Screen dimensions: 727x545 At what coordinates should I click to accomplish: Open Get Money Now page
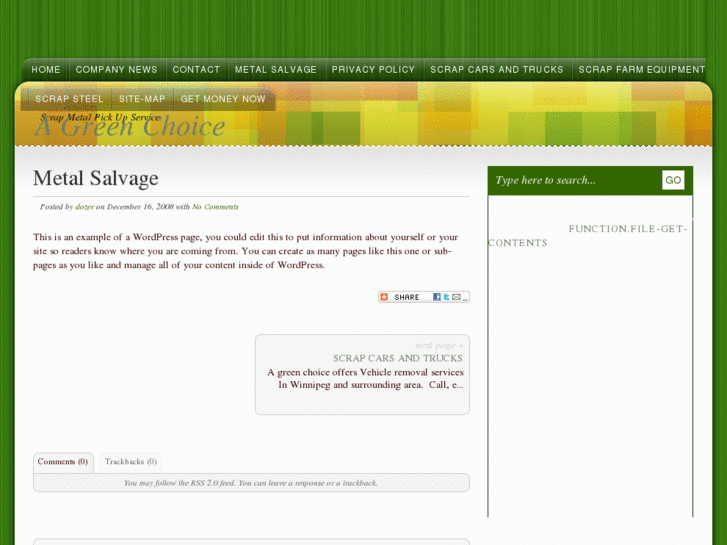click(x=223, y=99)
